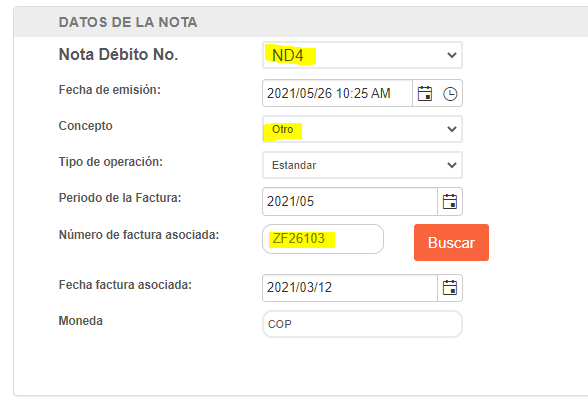
Task: Focus the Fecha de emisión date-time field
Action: pyautogui.click(x=338, y=93)
